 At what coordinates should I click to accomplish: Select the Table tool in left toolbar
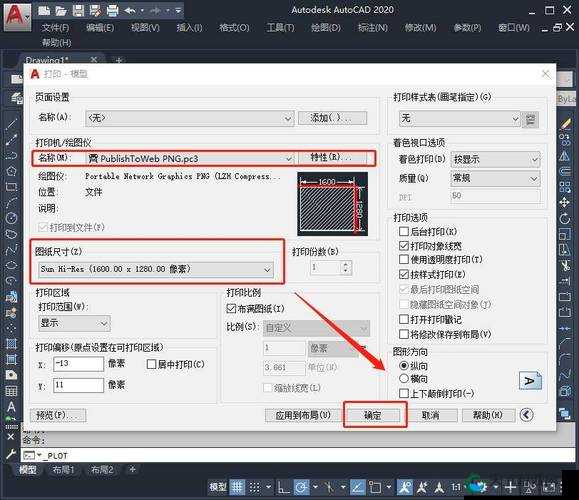[11, 391]
